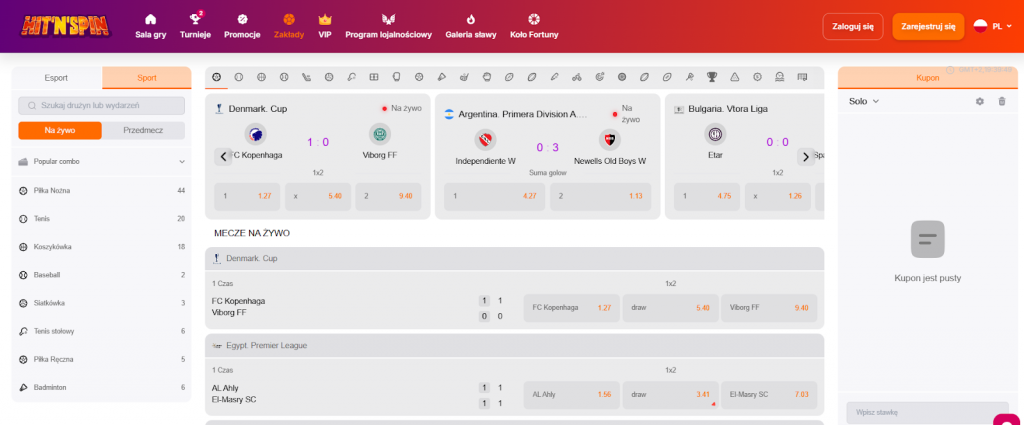Bet FC Kopenhaga 1.27 in live list
1024x425 pixels.
tap(571, 307)
